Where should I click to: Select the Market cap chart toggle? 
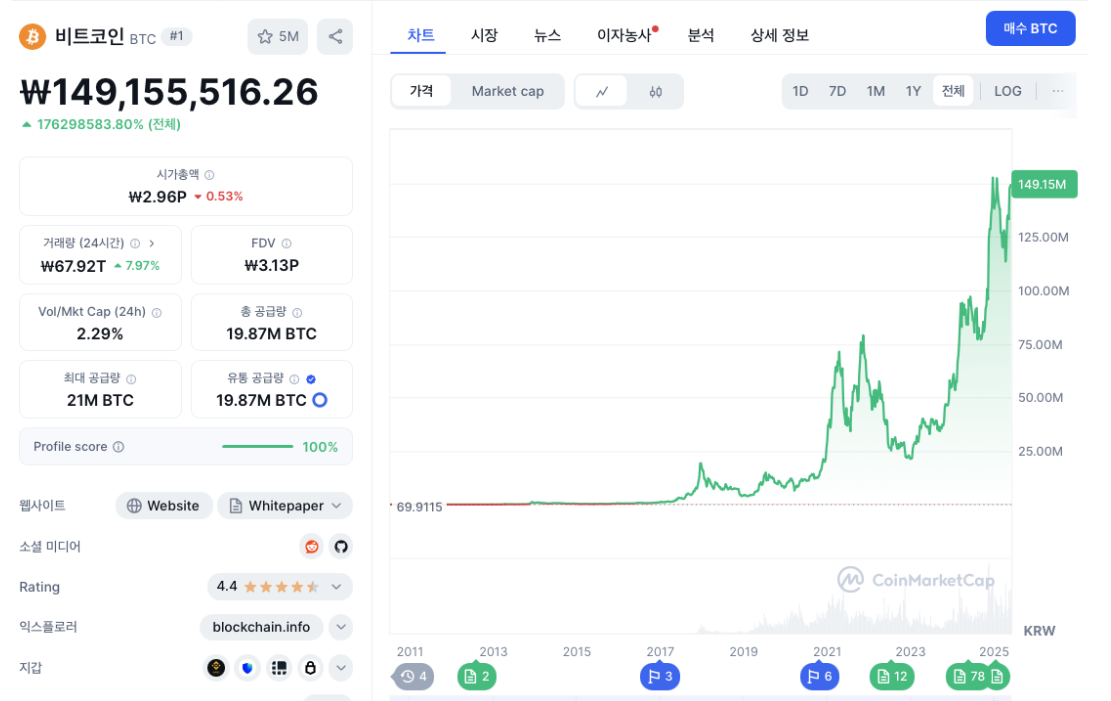point(507,91)
